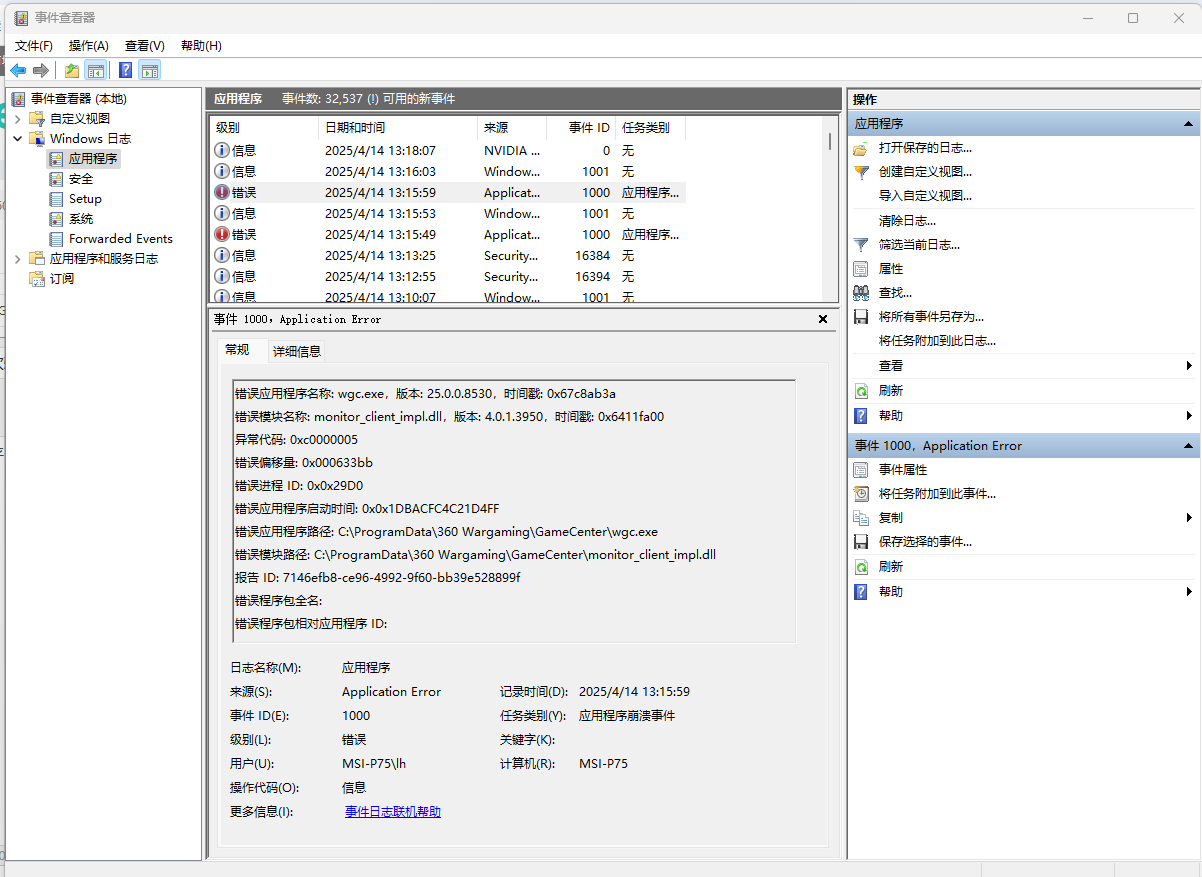
Task: Sort by the 级别 column header
Action: pos(264,128)
